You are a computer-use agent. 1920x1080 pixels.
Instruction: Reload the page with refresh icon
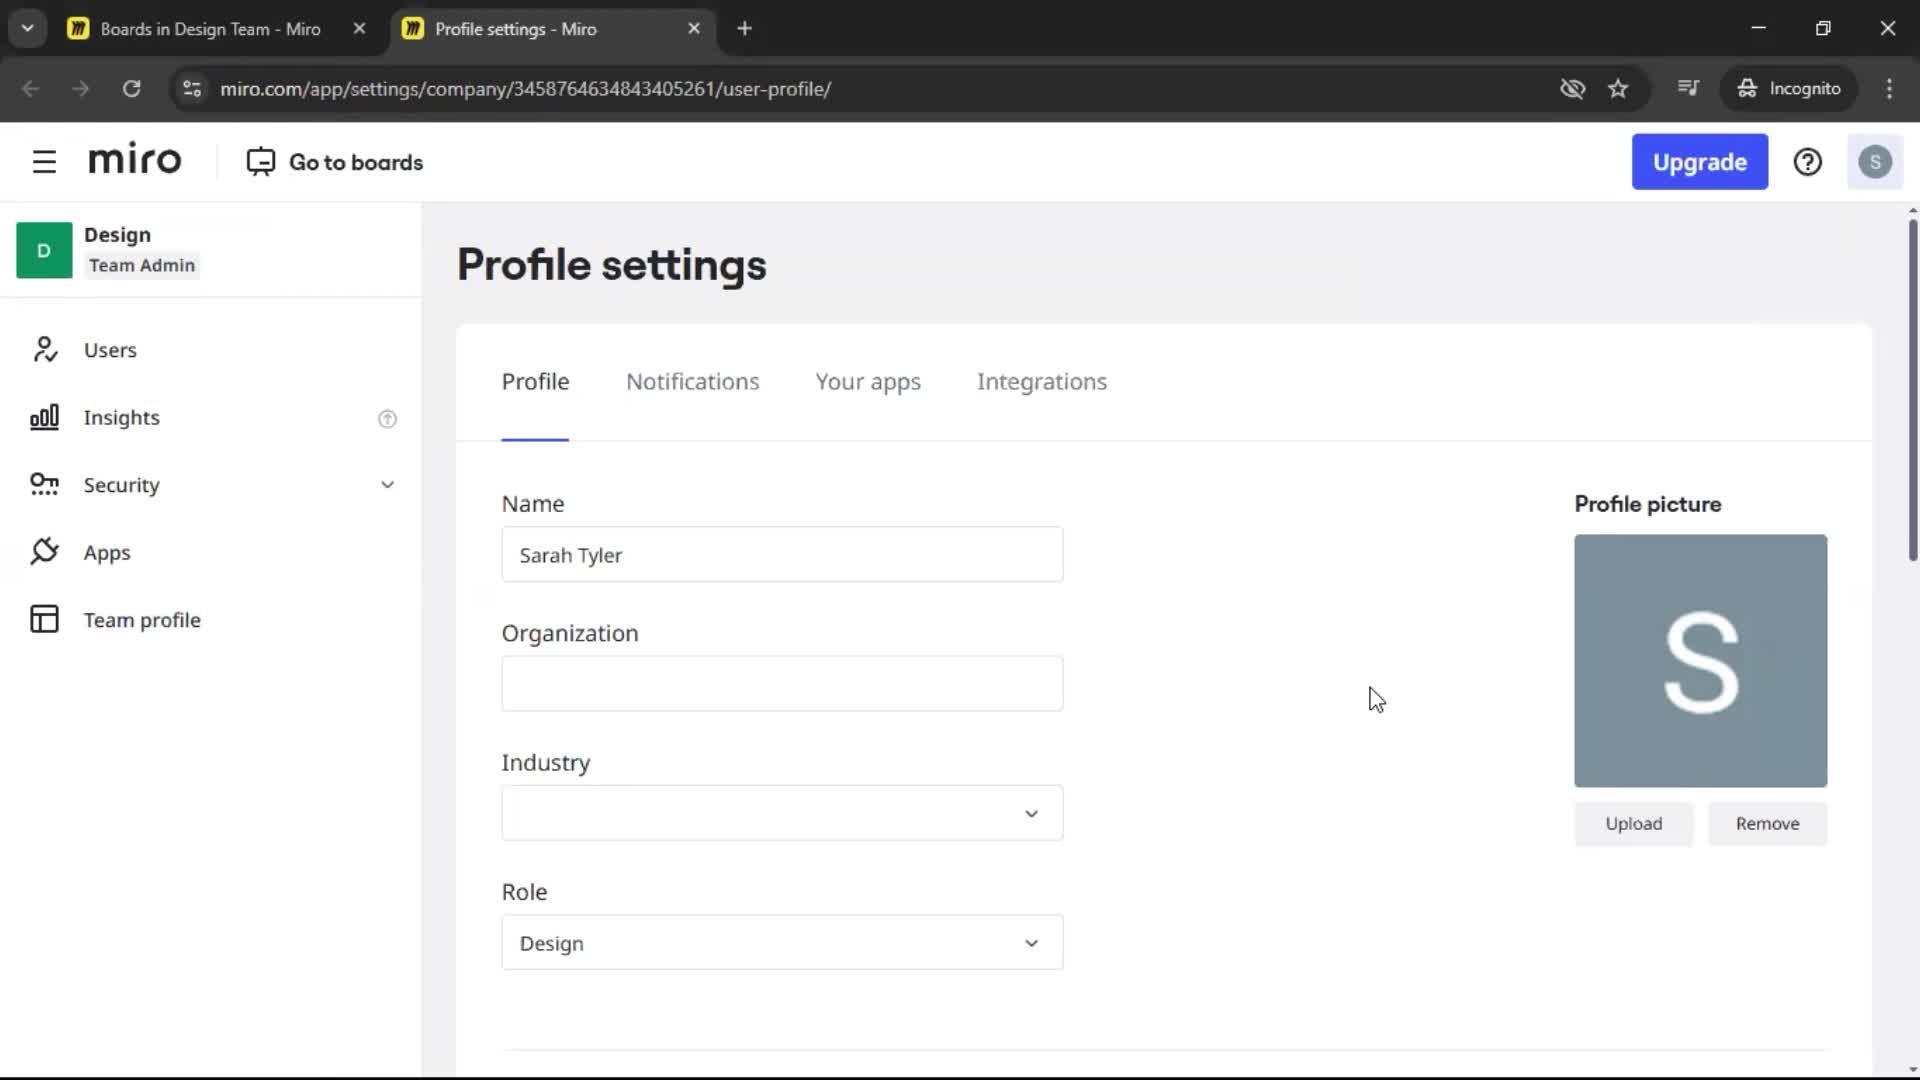coord(131,89)
